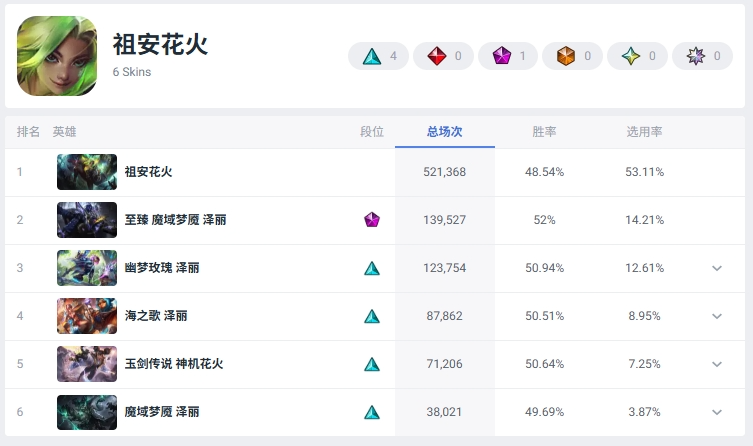Viewport: 753px width, 446px height.
Task: Expand the 魔域梦魇 泽丽 row chevron
Action: 717,412
